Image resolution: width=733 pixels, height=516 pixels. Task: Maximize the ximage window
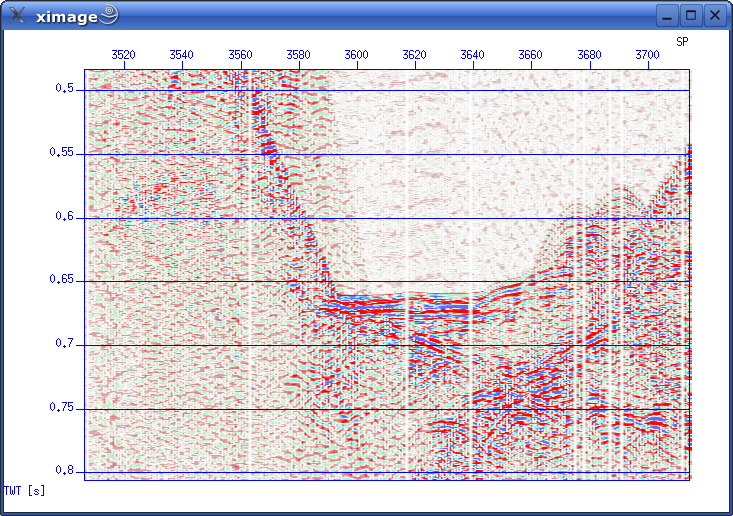click(x=691, y=15)
